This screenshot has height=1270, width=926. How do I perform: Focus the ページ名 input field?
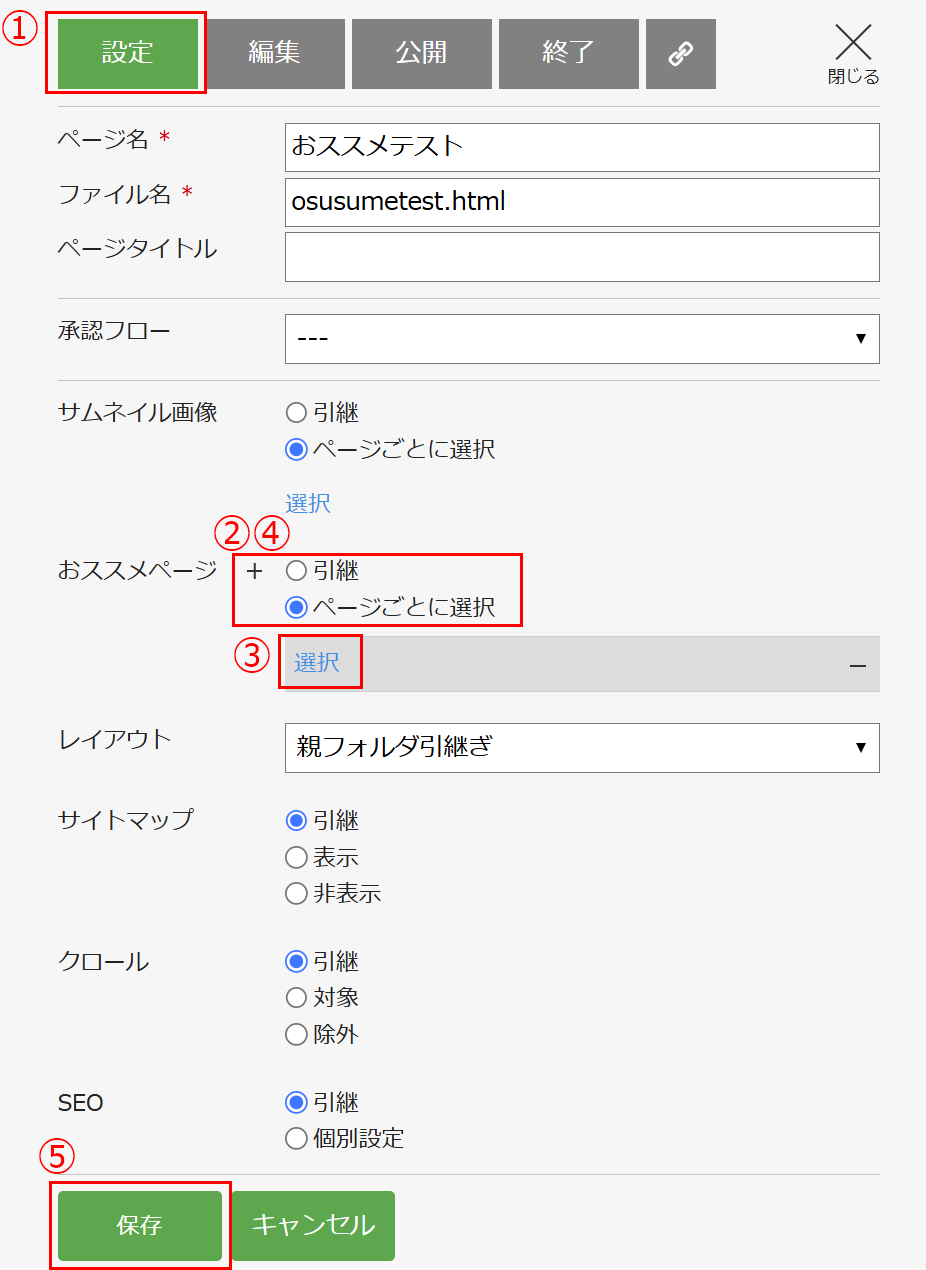(582, 147)
